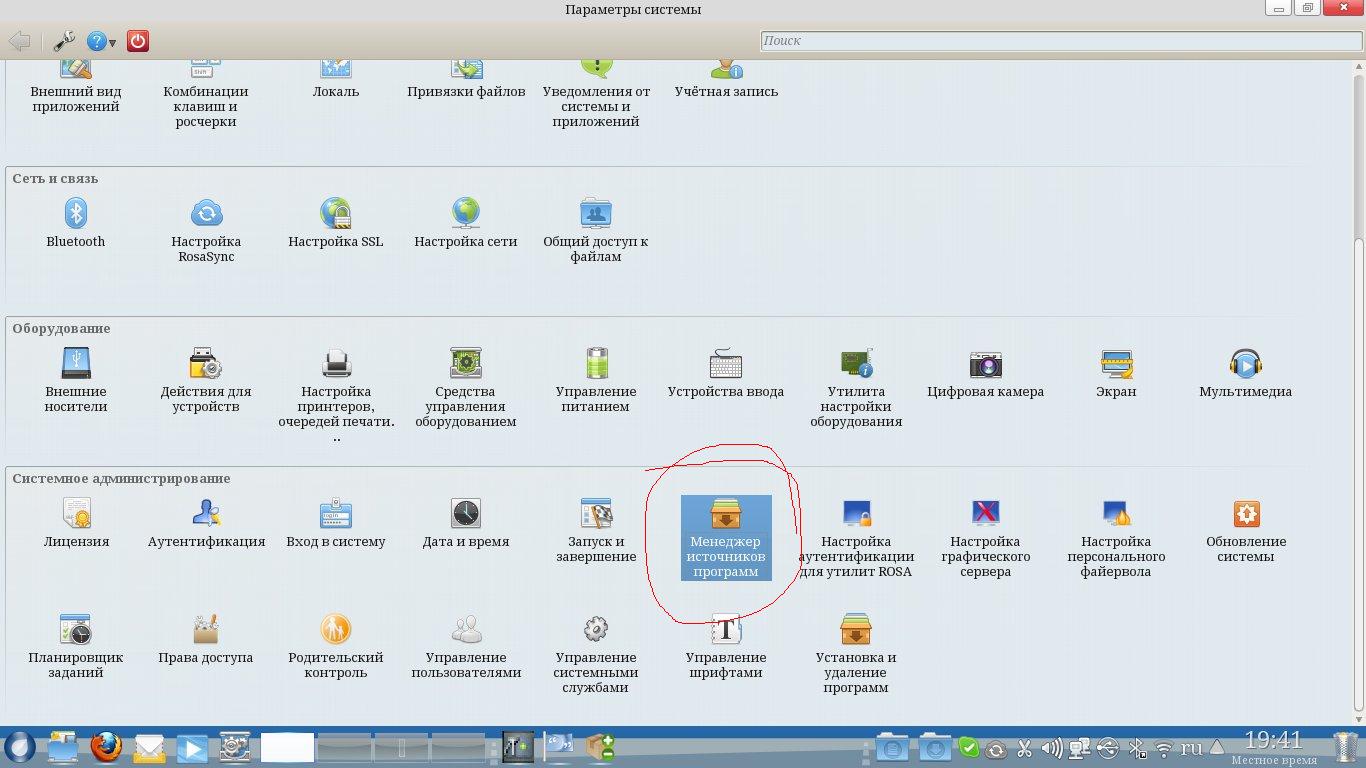Open Устройства ввода module
Image resolution: width=1366 pixels, height=768 pixels.
pyautogui.click(x=726, y=372)
